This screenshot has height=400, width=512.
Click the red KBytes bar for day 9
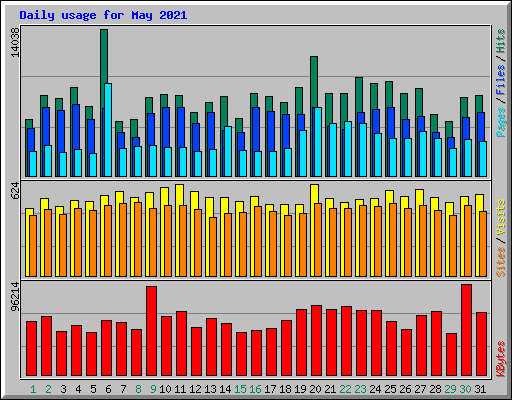[151, 331]
